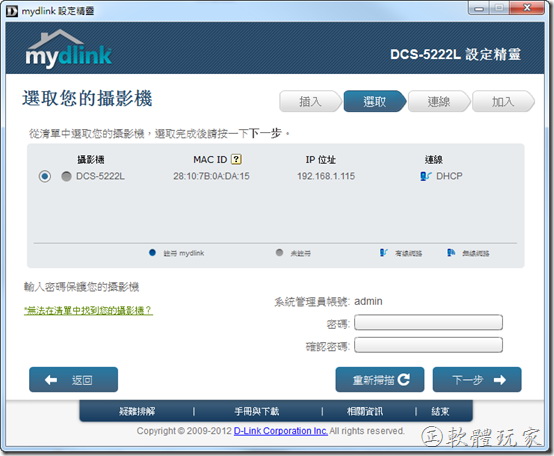Click the grey unregistered legend dot
Screen dimensions: 554x456
[279, 253]
